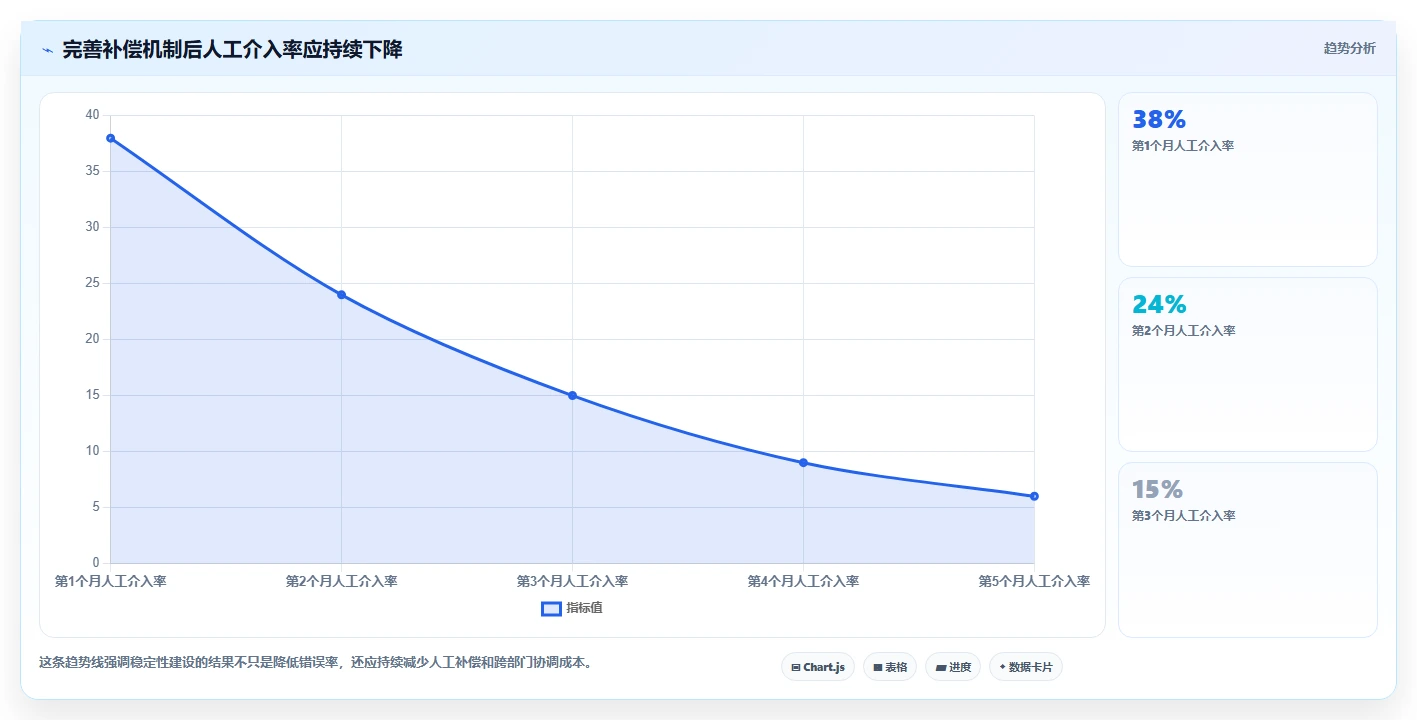
Task: Click the x-axis label 第3个月人工介入率
Action: (x=572, y=581)
